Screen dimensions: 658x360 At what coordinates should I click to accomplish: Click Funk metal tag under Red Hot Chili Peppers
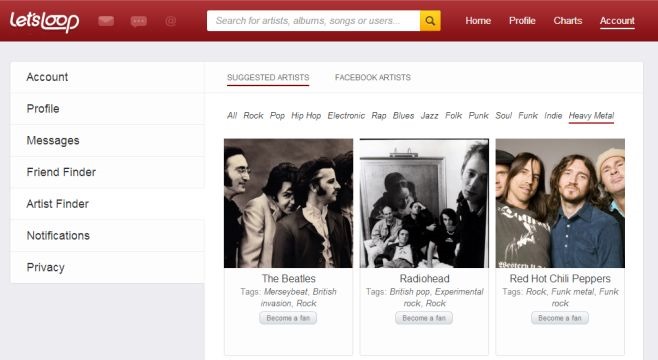tap(572, 292)
